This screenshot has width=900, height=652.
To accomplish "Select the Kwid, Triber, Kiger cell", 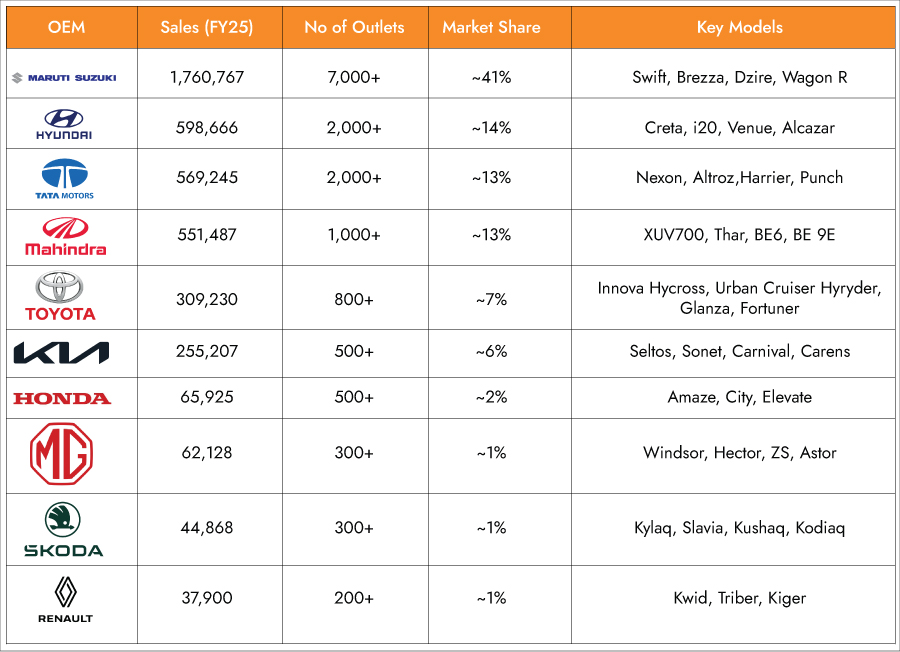I will (x=739, y=598).
